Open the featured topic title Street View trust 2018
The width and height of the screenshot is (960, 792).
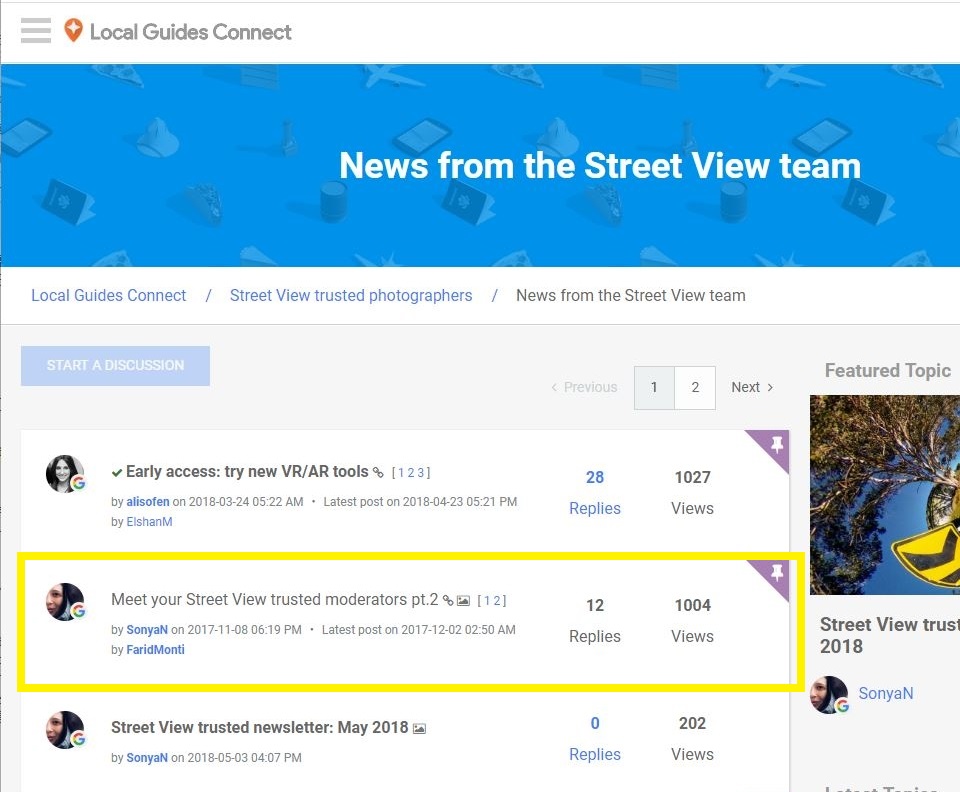click(890, 635)
